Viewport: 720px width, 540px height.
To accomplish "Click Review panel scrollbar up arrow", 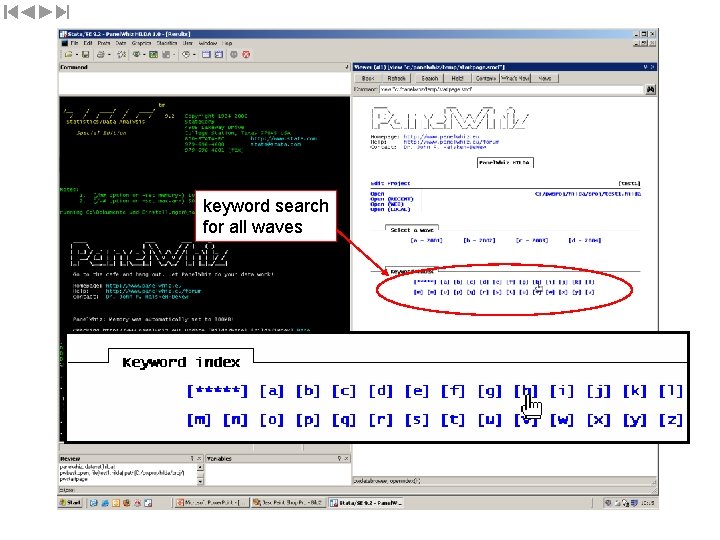I will tap(200, 467).
